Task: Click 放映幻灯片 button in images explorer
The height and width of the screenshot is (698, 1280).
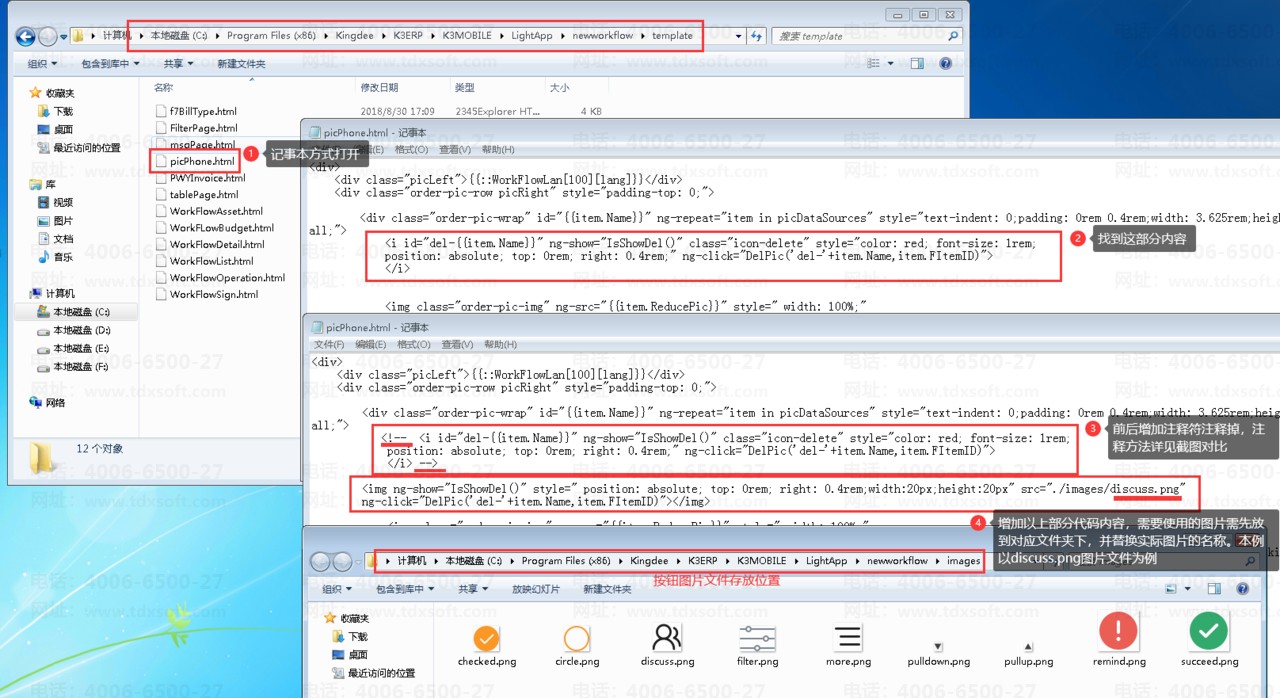Action: coord(536,590)
